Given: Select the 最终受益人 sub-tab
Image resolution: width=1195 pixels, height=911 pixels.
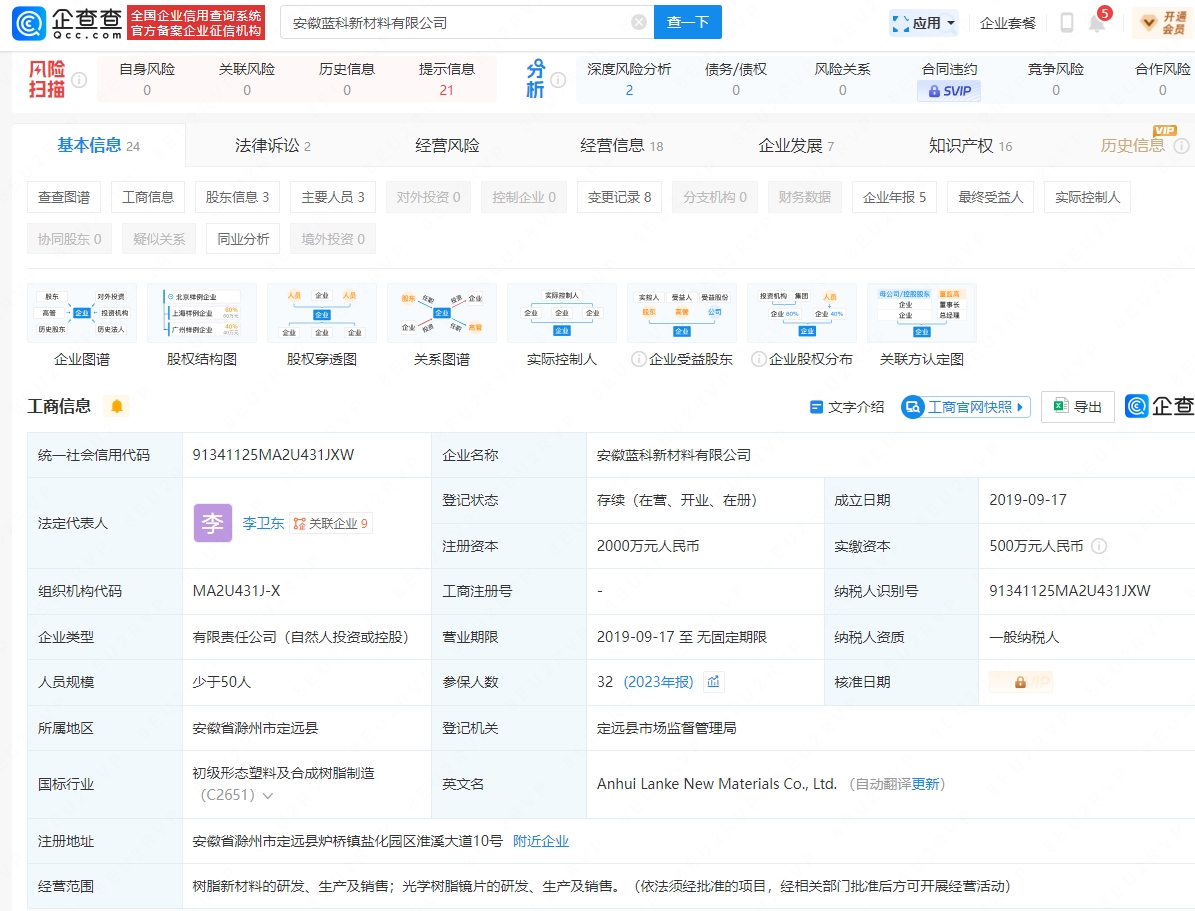Looking at the screenshot, I should (x=990, y=197).
